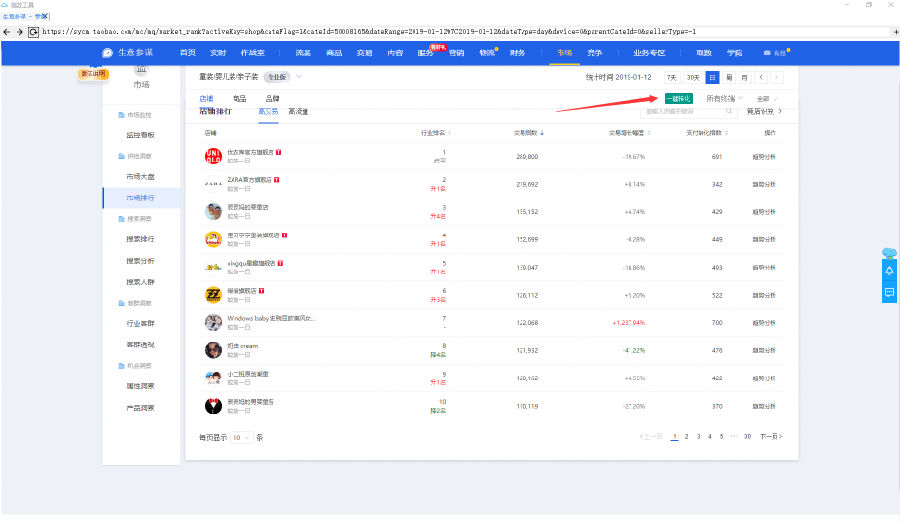Click the avatar of the cream shop row

point(213,350)
